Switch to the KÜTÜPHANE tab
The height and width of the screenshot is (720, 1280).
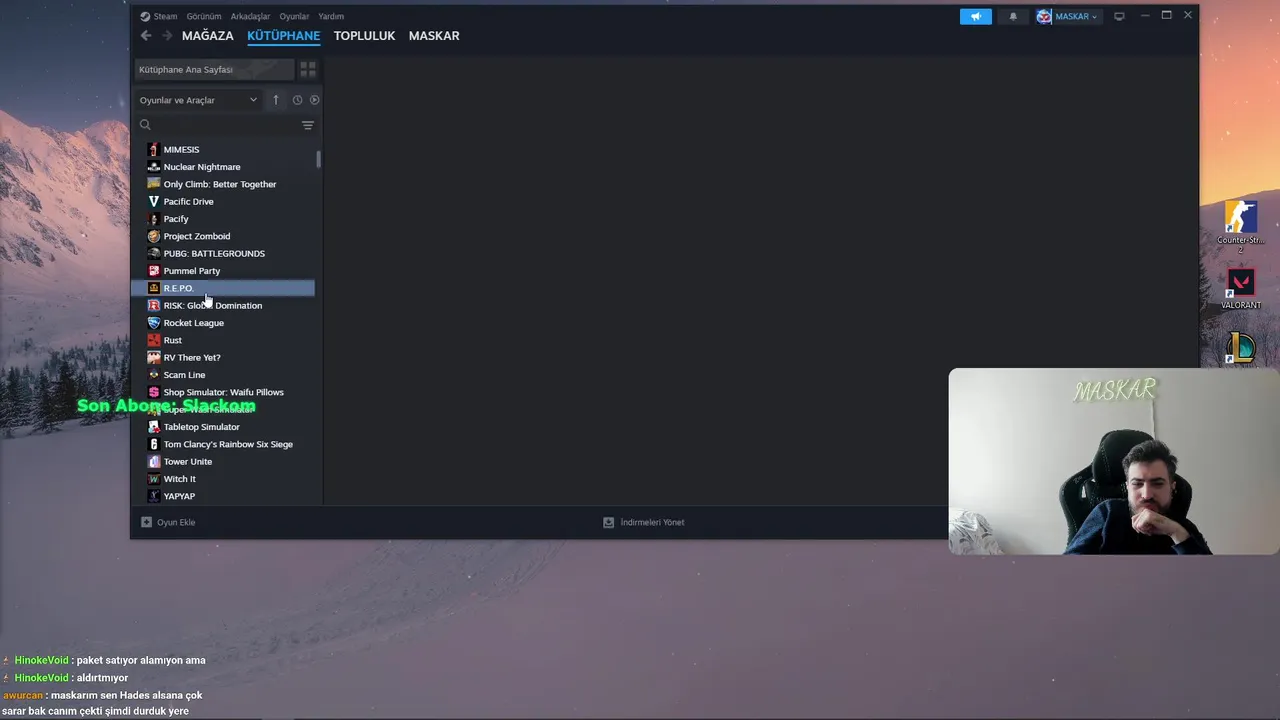click(284, 36)
